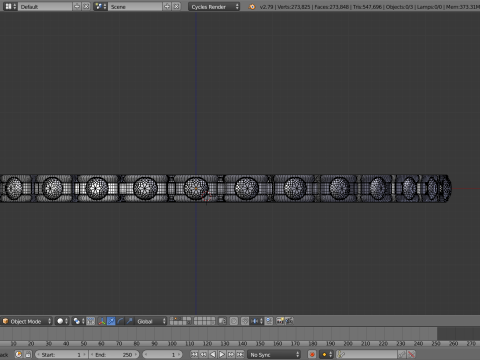
Task: Jump to the previous keyframe
Action: (203, 354)
